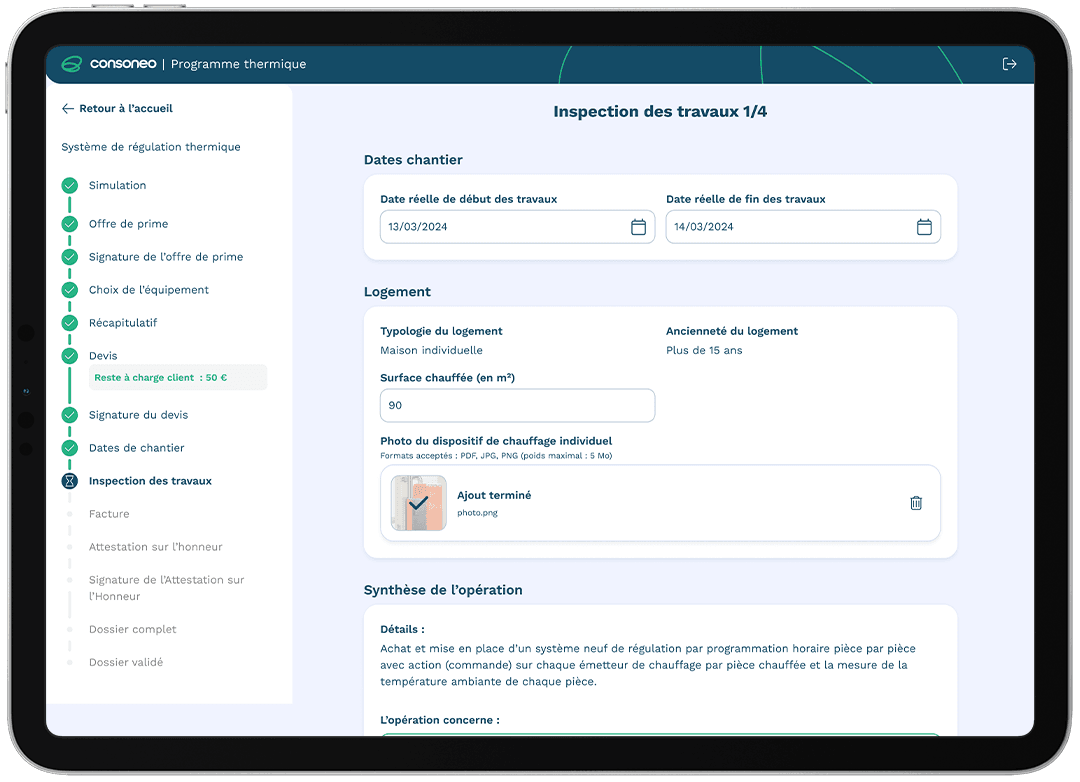Screen dimensions: 1080x782
Task: Click the green checkmark beside Simulation
Action: coord(69,186)
